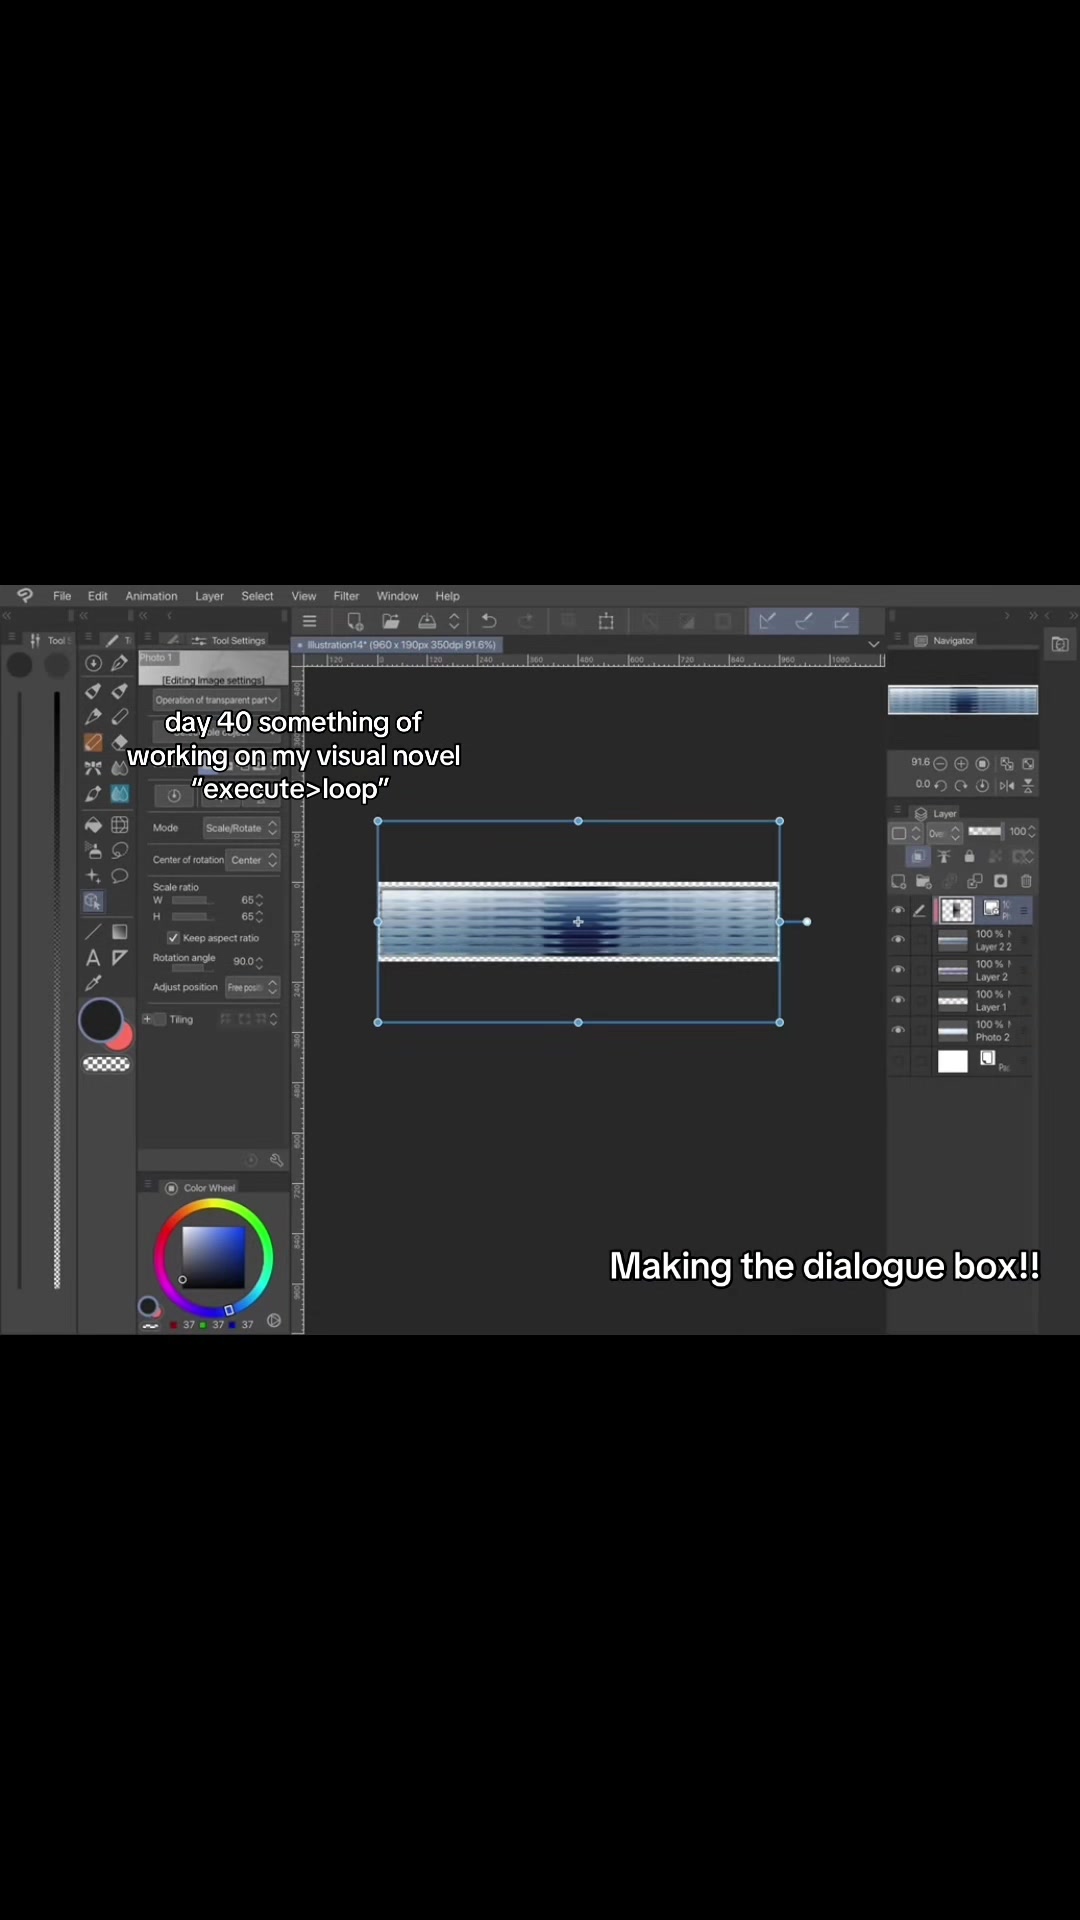
Task: Open the layer blending mode dropdown
Action: point(946,832)
